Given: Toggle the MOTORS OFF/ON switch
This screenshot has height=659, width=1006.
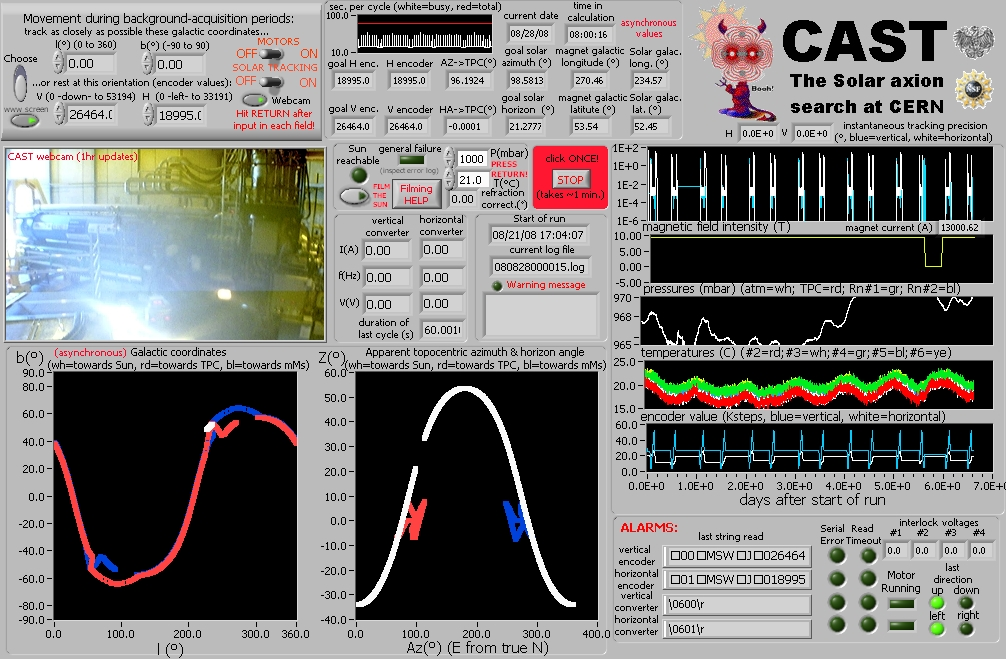Looking at the screenshot, I should (x=271, y=55).
